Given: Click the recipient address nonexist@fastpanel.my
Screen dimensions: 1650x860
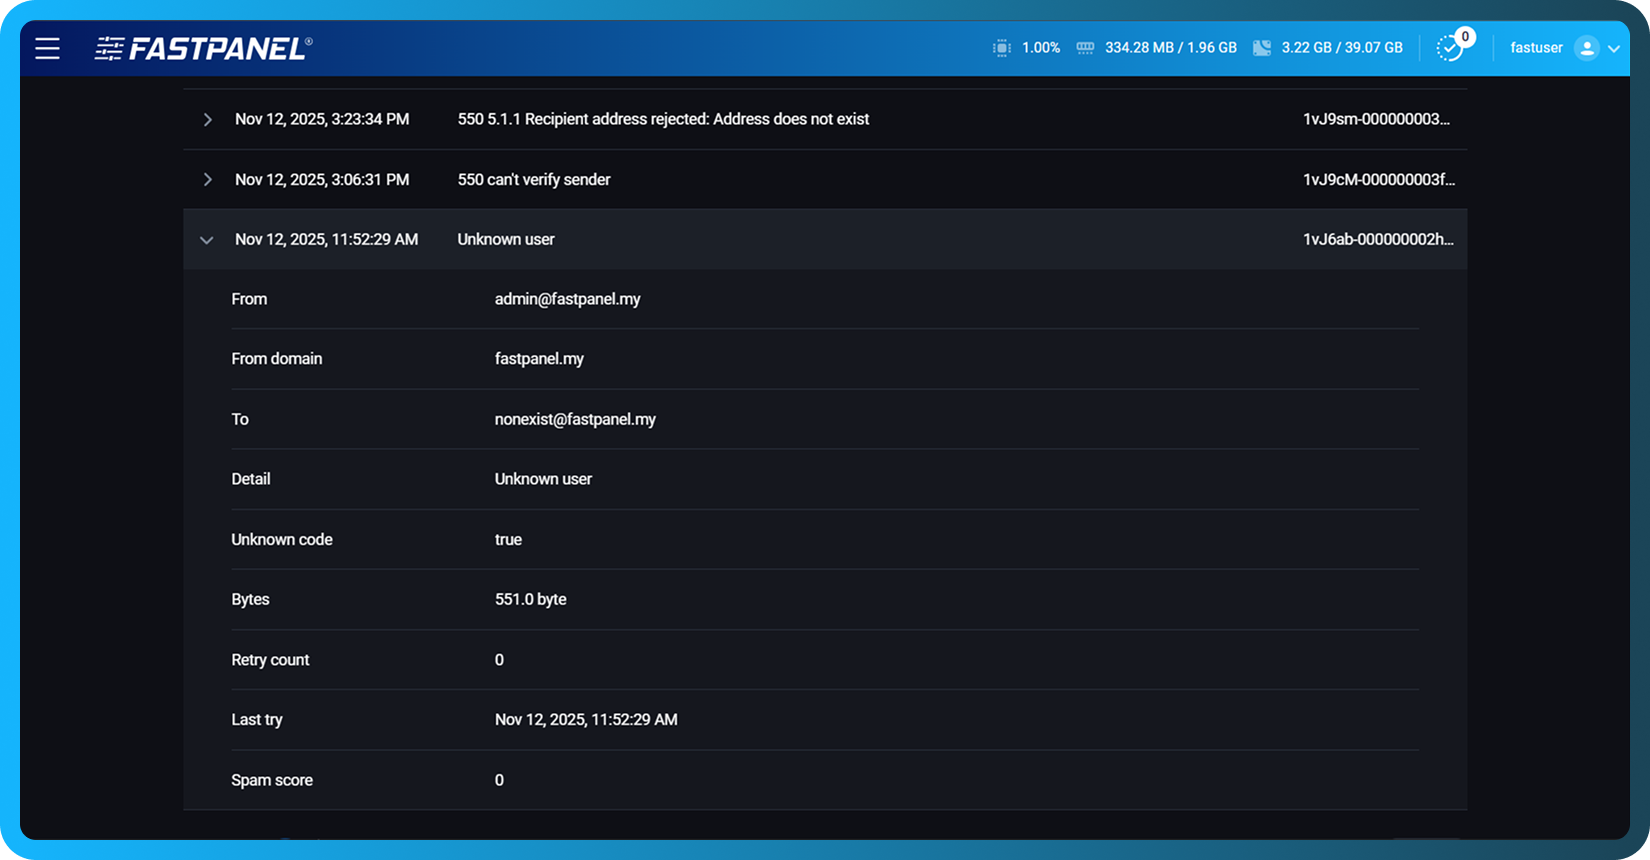Looking at the screenshot, I should [x=575, y=419].
